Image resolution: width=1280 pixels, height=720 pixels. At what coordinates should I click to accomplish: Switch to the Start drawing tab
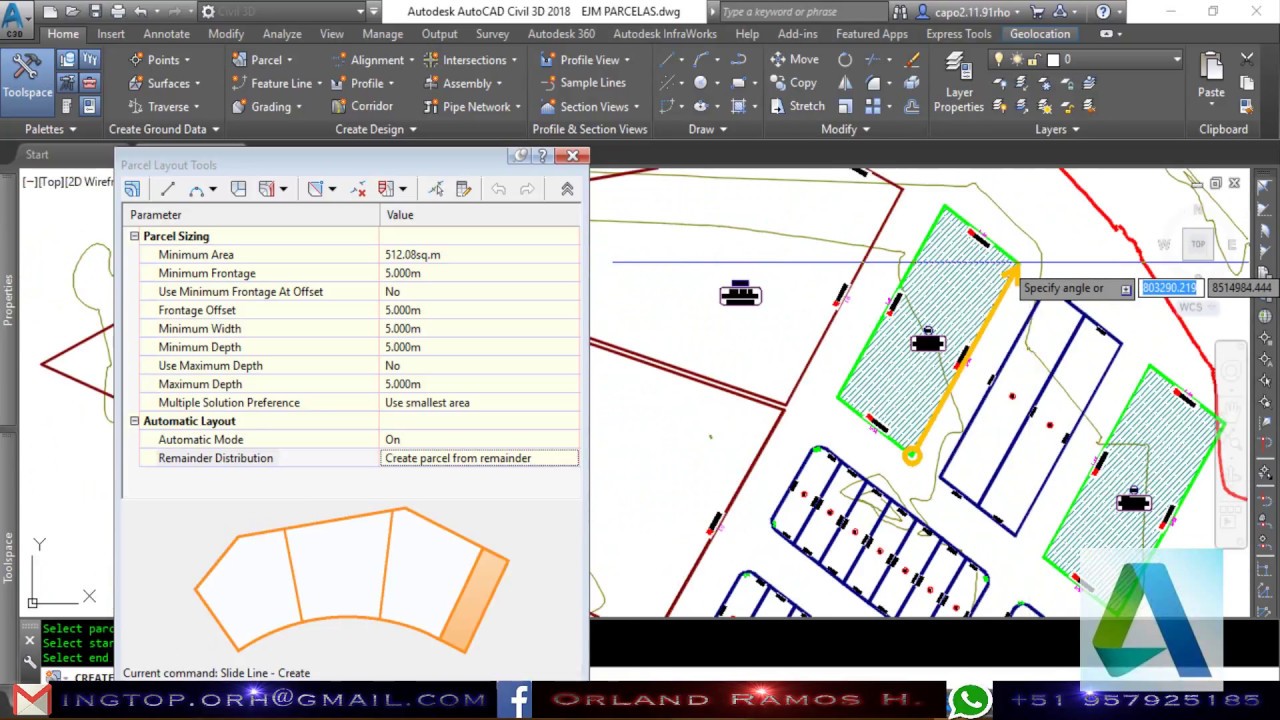pyautogui.click(x=37, y=154)
